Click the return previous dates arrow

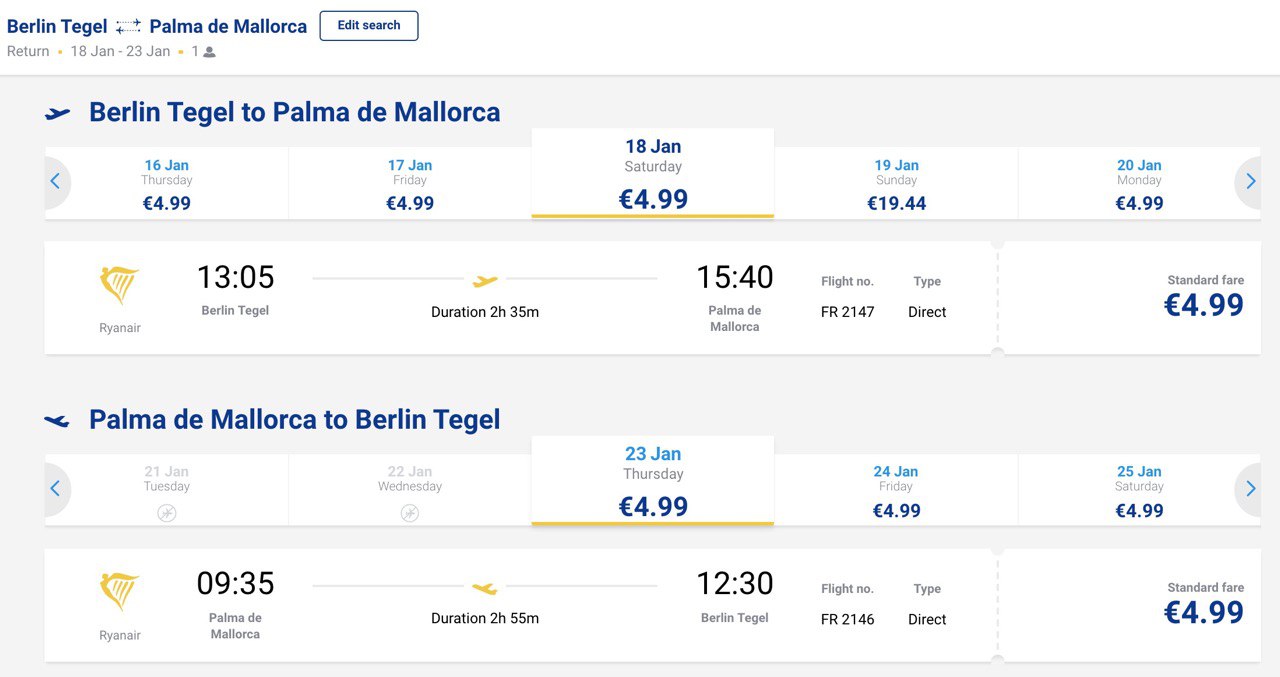pos(56,489)
